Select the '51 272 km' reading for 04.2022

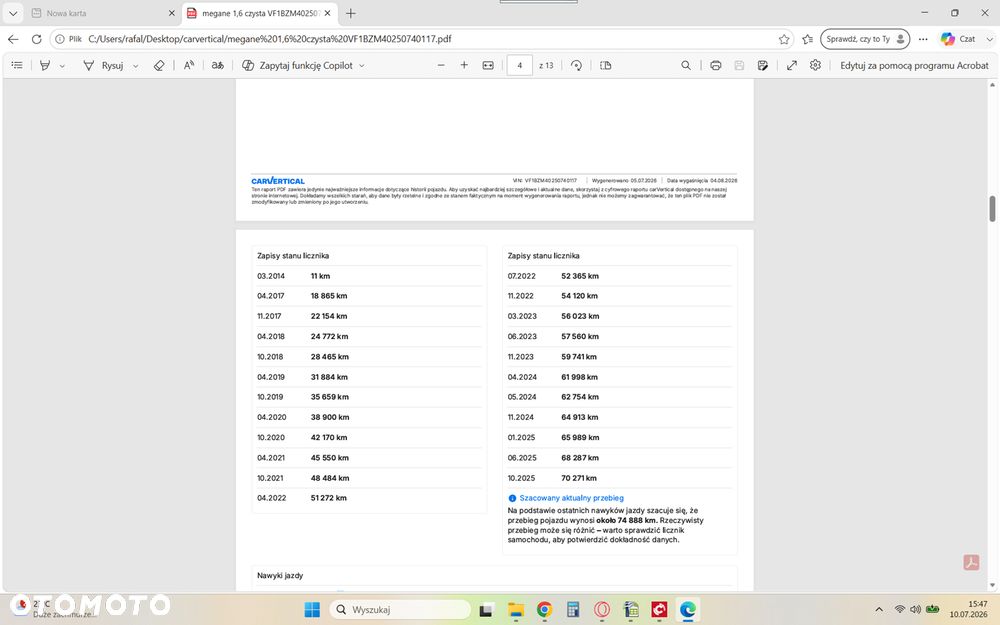[328, 498]
